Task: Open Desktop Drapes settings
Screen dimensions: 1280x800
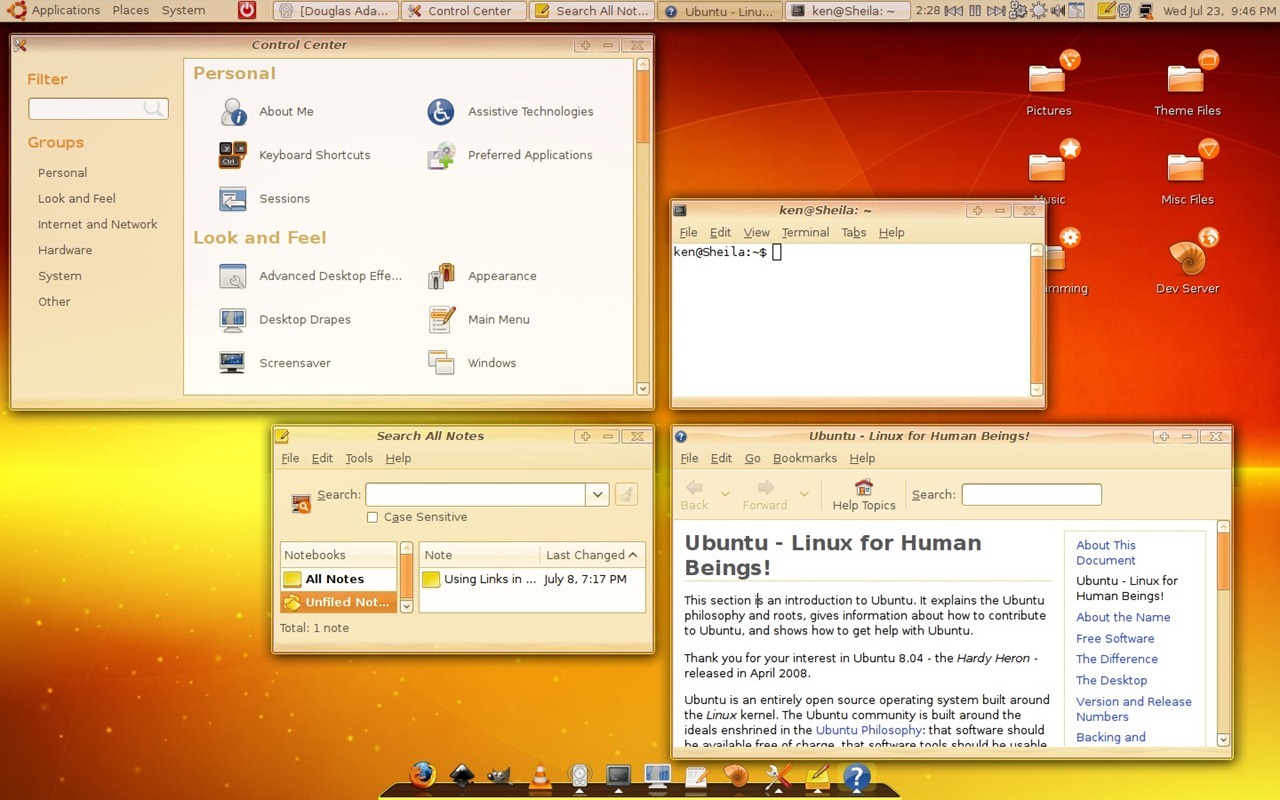Action: click(x=285, y=320)
